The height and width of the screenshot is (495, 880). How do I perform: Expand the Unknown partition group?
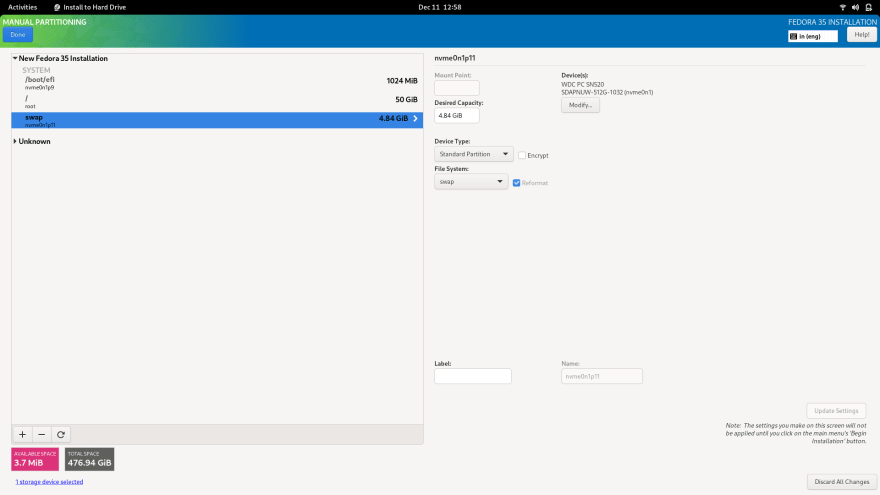pos(15,141)
